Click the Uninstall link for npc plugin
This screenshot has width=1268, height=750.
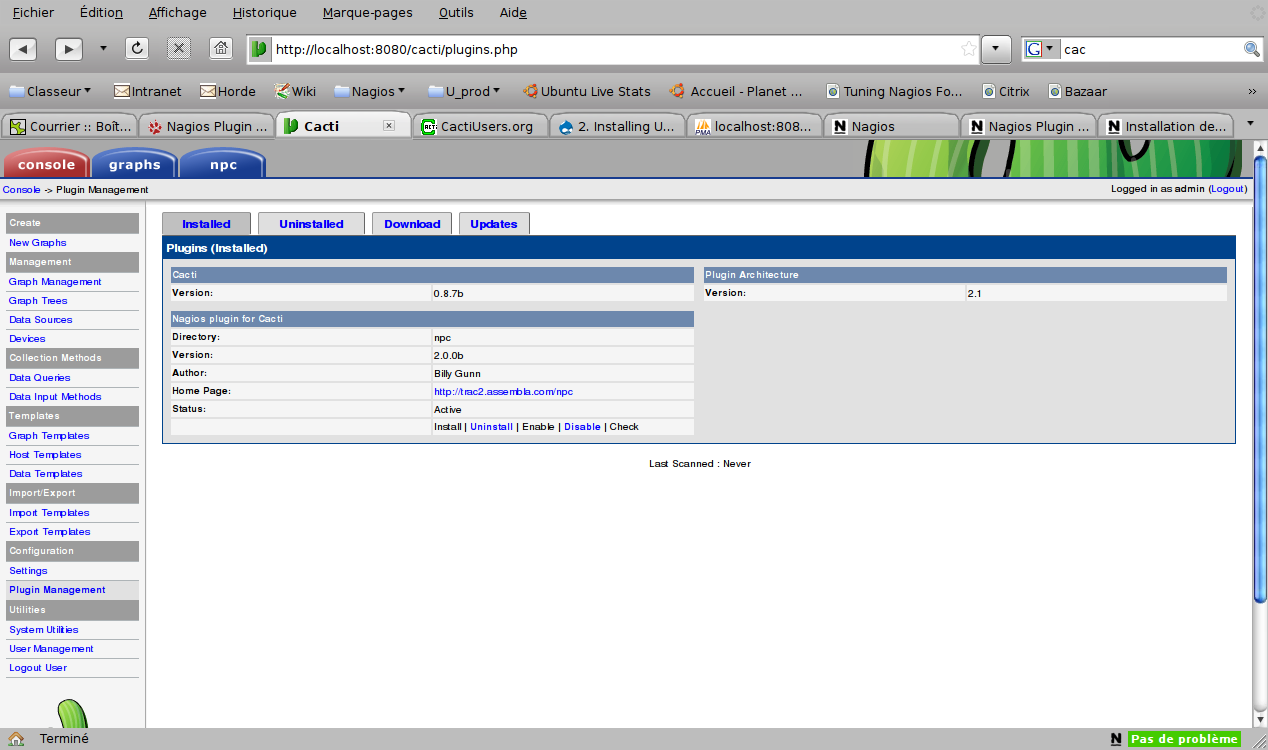point(491,427)
